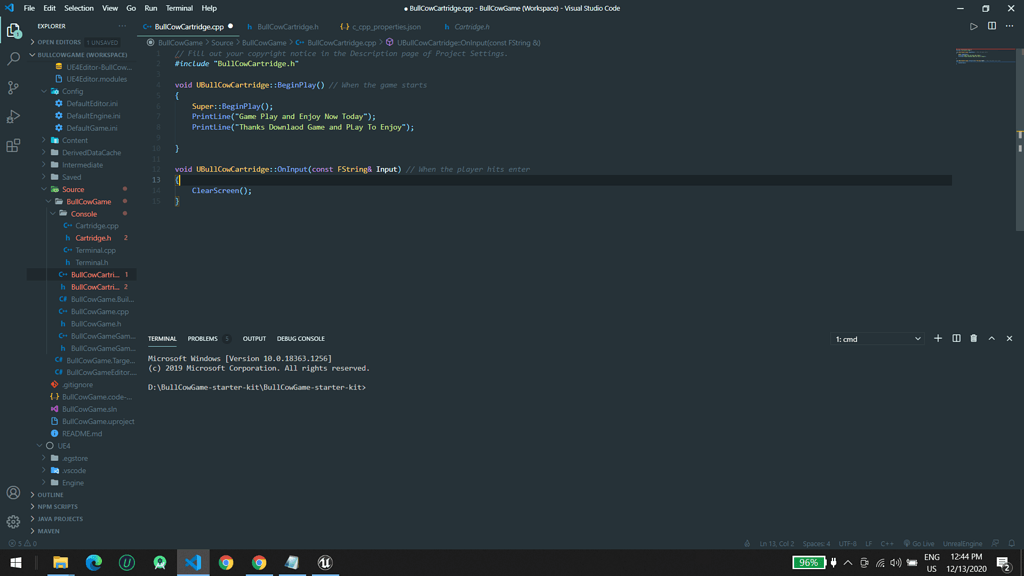Open Explorer More Actions ellipsis

click(x=122, y=26)
